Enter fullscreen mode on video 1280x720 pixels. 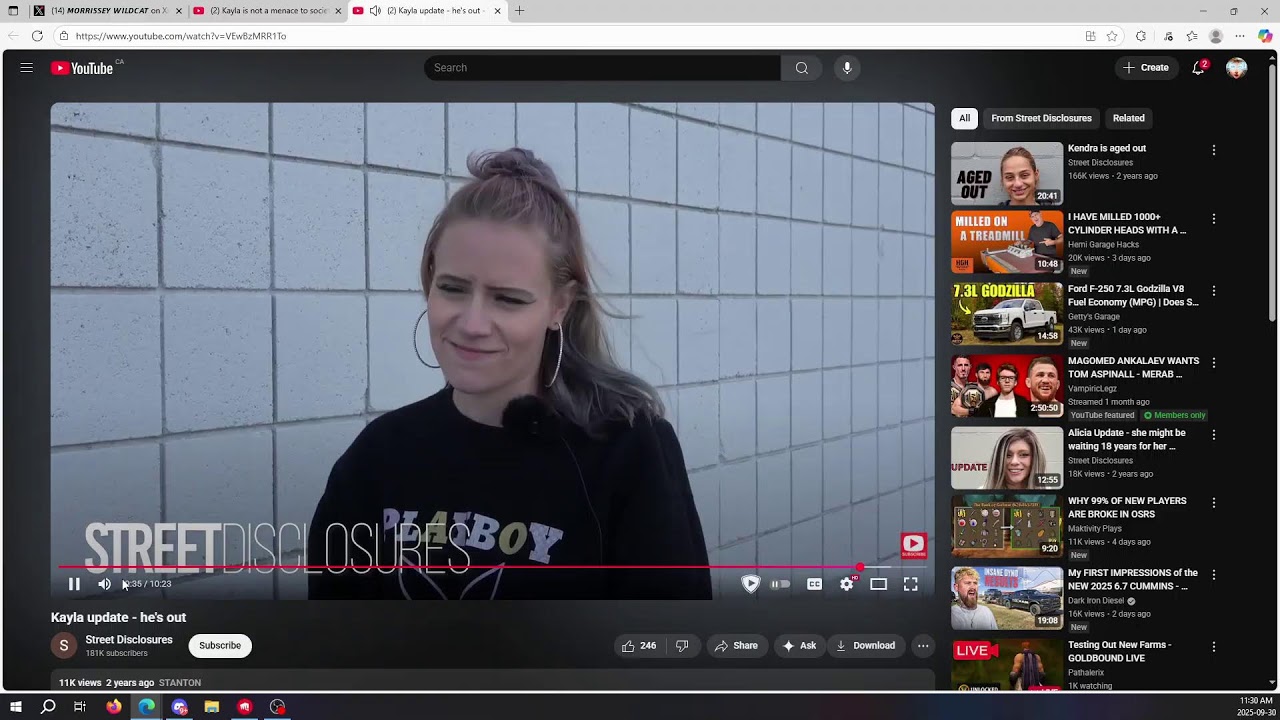tap(910, 584)
